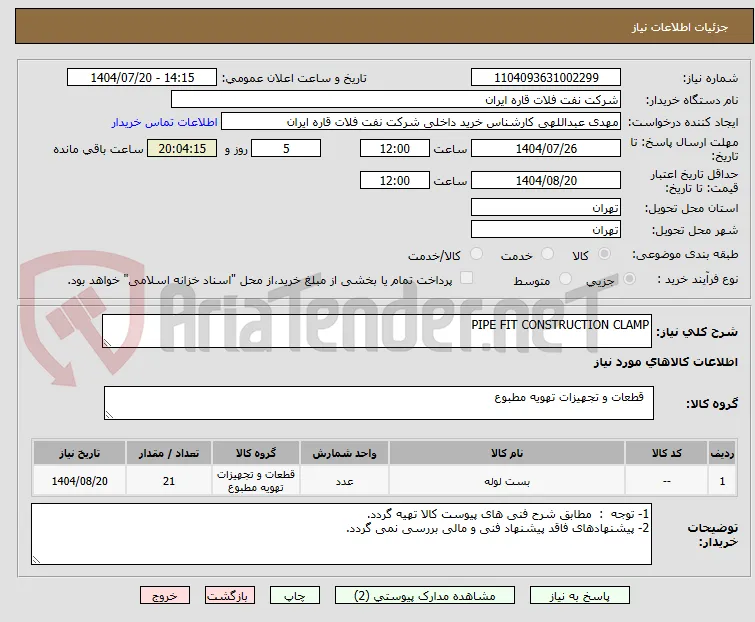The width and height of the screenshot is (755, 622).
Task: Click the remaining time countdown 20:04:15
Action: click(182, 148)
